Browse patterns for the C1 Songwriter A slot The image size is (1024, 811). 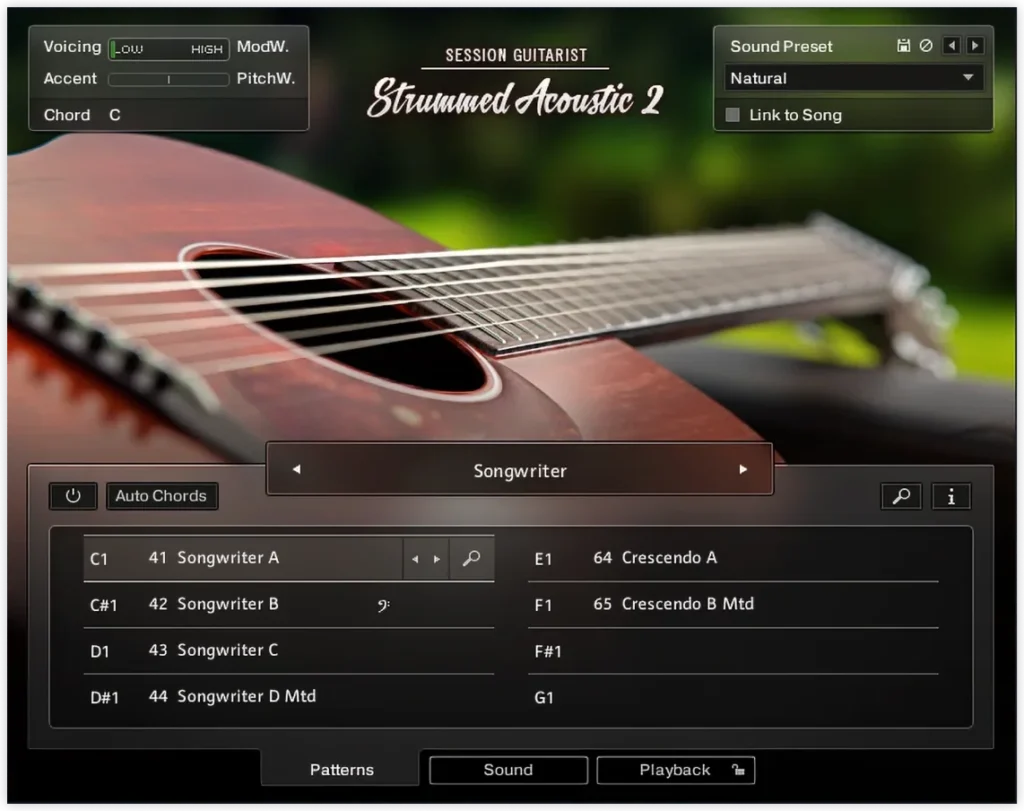point(472,559)
